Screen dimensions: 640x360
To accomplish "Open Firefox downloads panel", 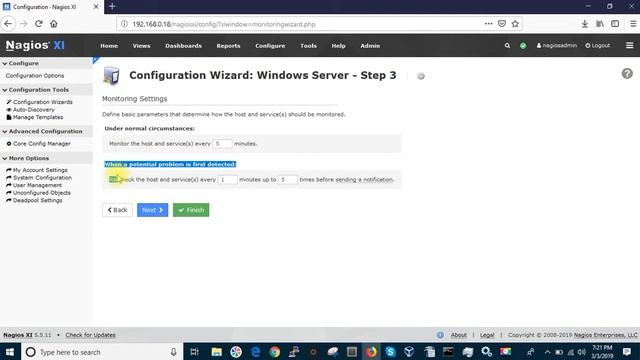I will pos(585,24).
